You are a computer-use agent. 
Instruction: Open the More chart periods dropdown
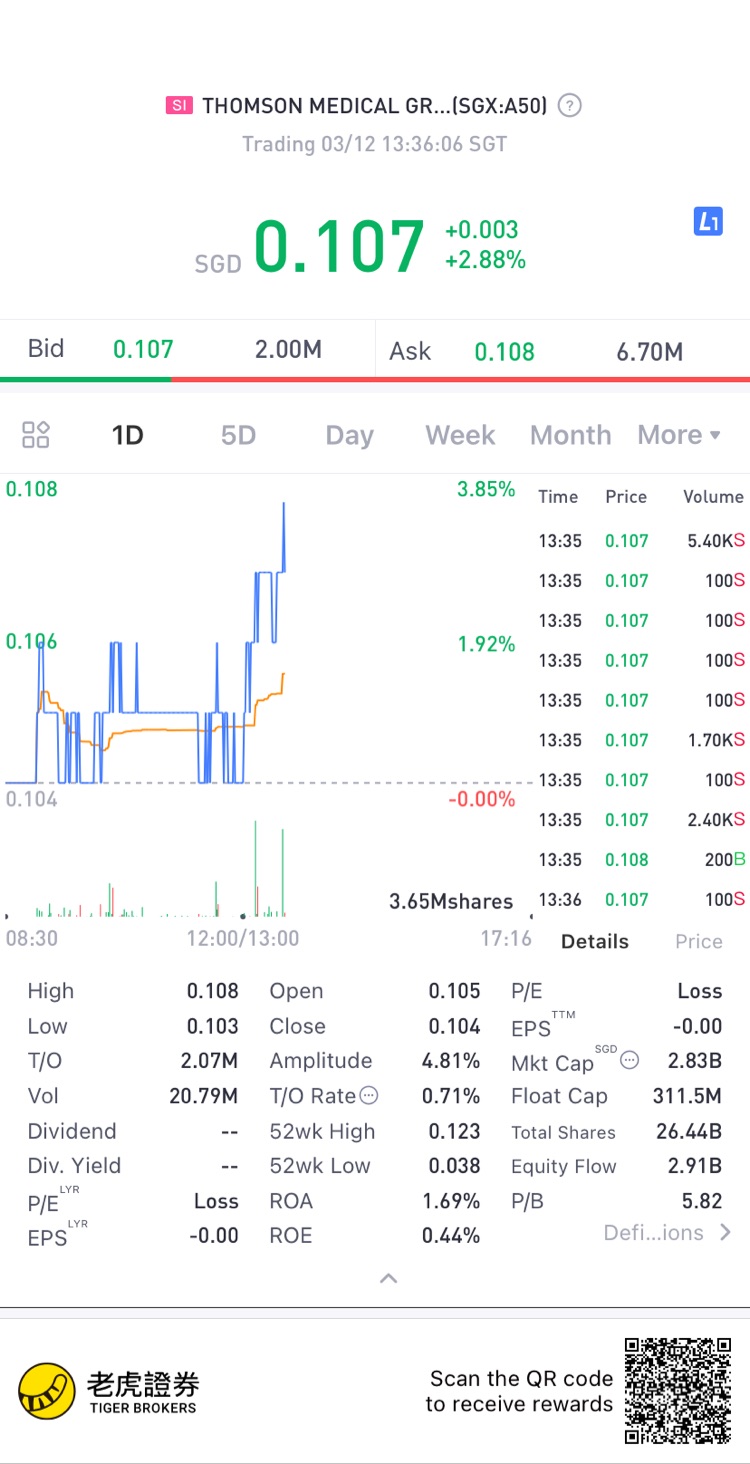pyautogui.click(x=679, y=435)
